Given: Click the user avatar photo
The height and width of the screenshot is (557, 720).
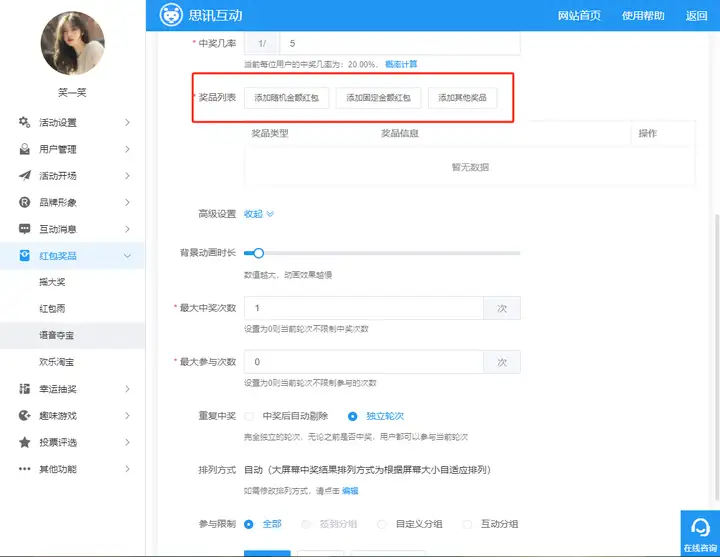Looking at the screenshot, I should (73, 43).
